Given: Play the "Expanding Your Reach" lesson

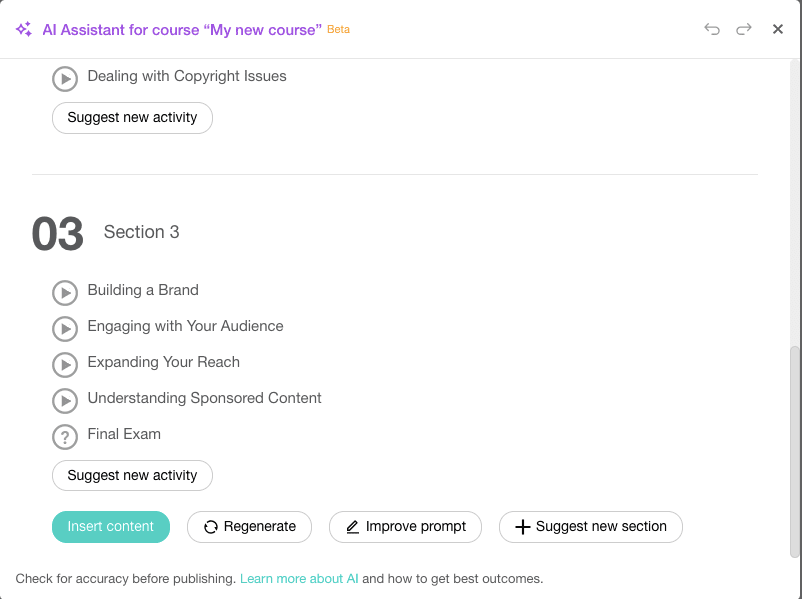Looking at the screenshot, I should [x=65, y=364].
